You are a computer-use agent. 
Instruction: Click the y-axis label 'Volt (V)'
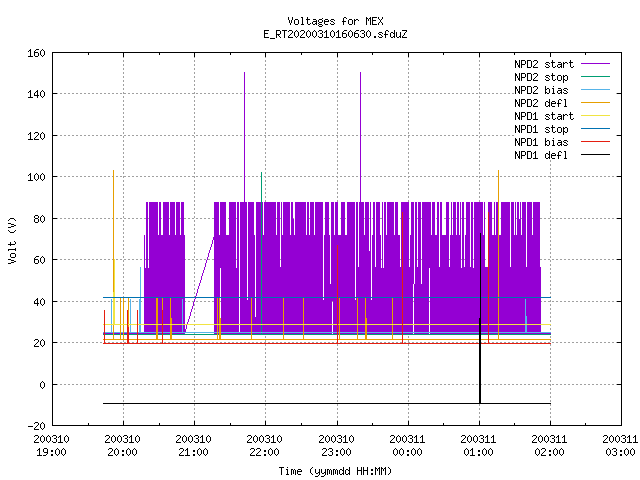click(13, 240)
